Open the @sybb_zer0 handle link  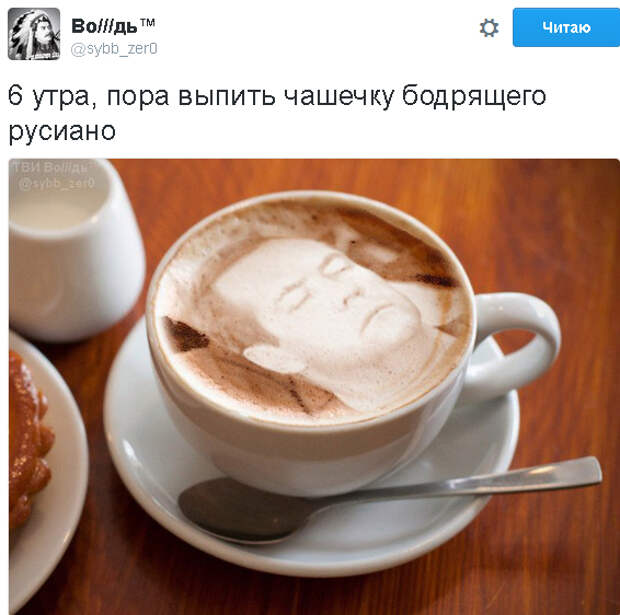(x=114, y=49)
